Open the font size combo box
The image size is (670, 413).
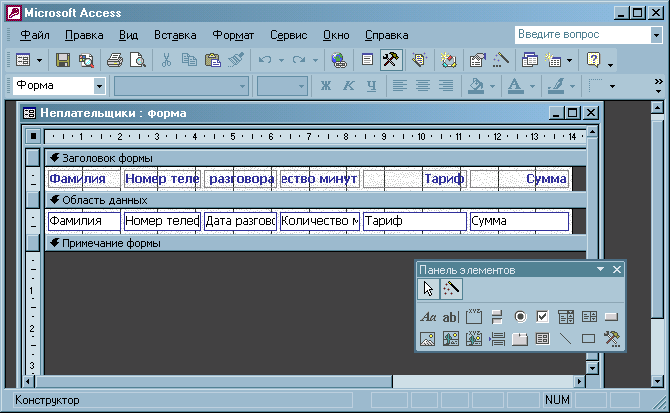point(301,86)
